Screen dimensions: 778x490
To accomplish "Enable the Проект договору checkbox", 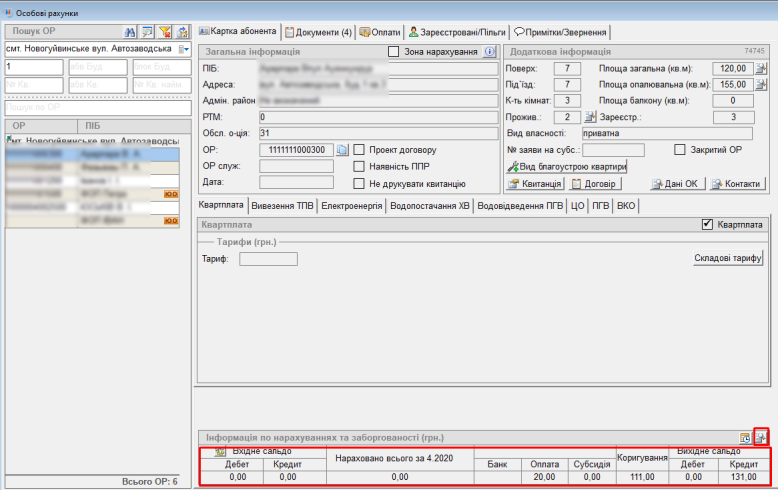I will pyautogui.click(x=359, y=150).
